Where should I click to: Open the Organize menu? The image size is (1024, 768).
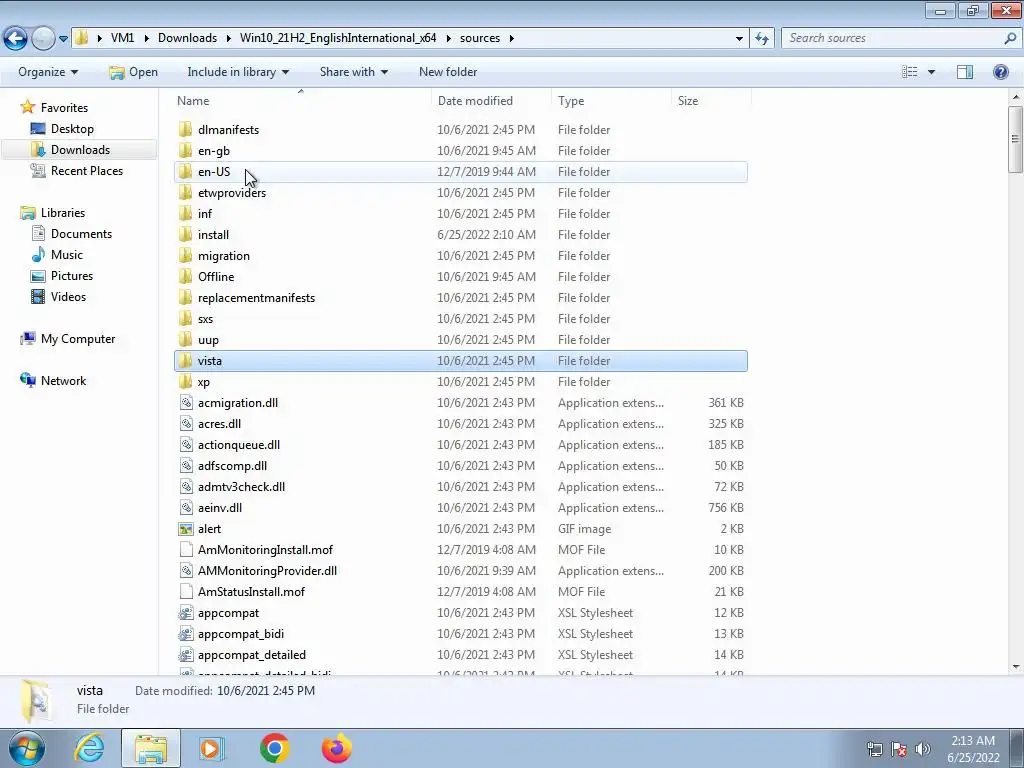(48, 72)
